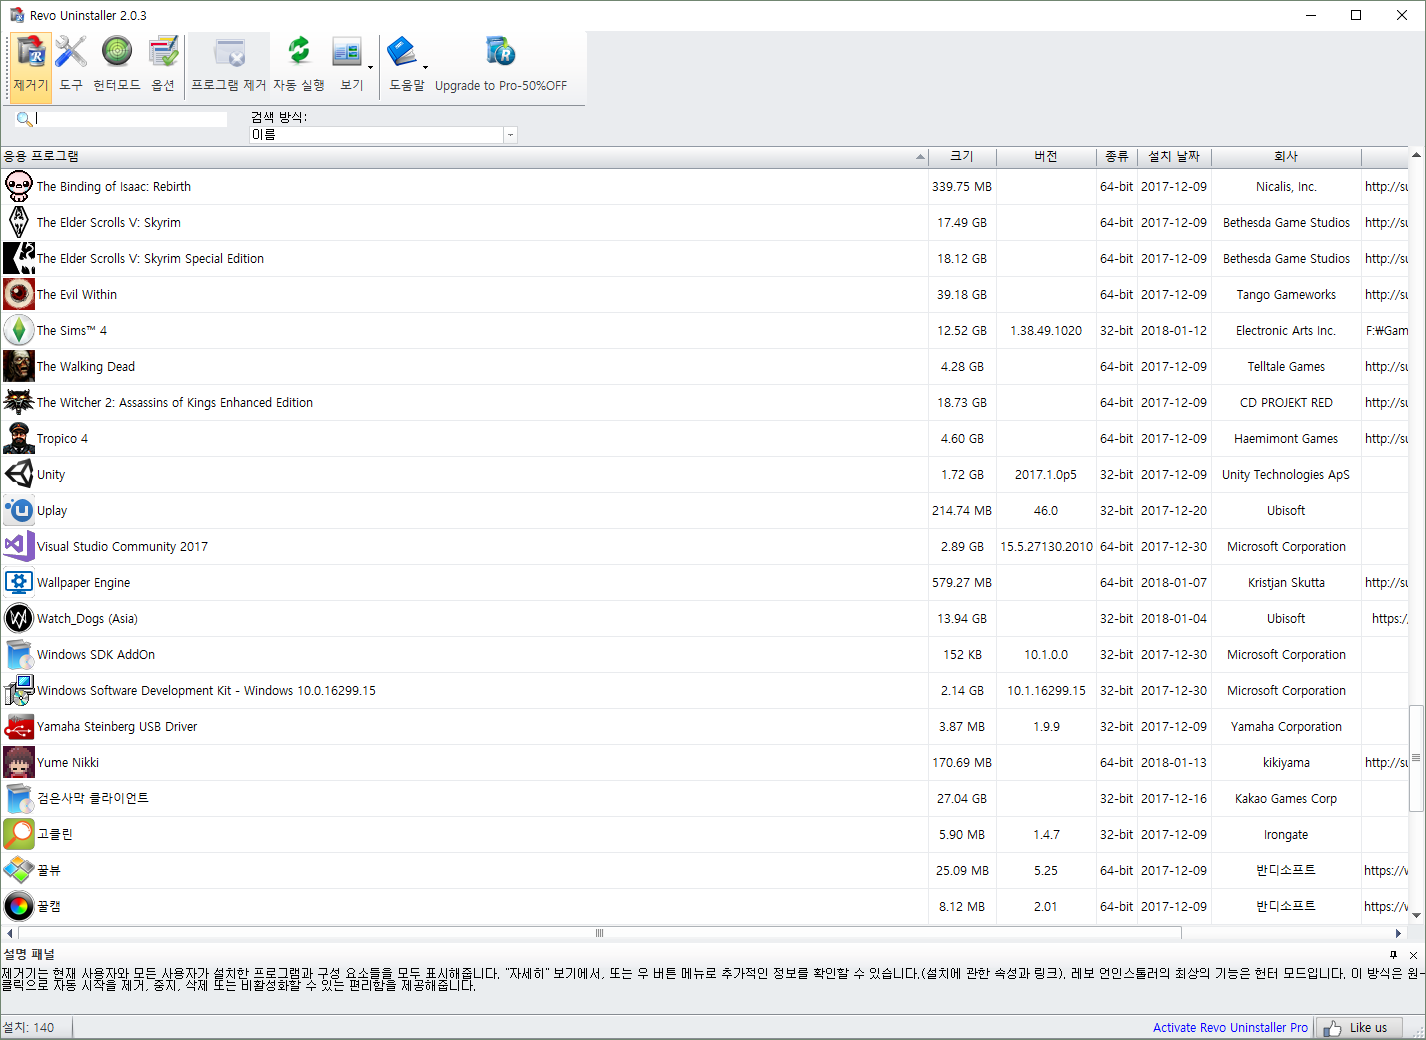Click the vertical scrollbar thumb
This screenshot has width=1426, height=1040.
click(x=1416, y=758)
